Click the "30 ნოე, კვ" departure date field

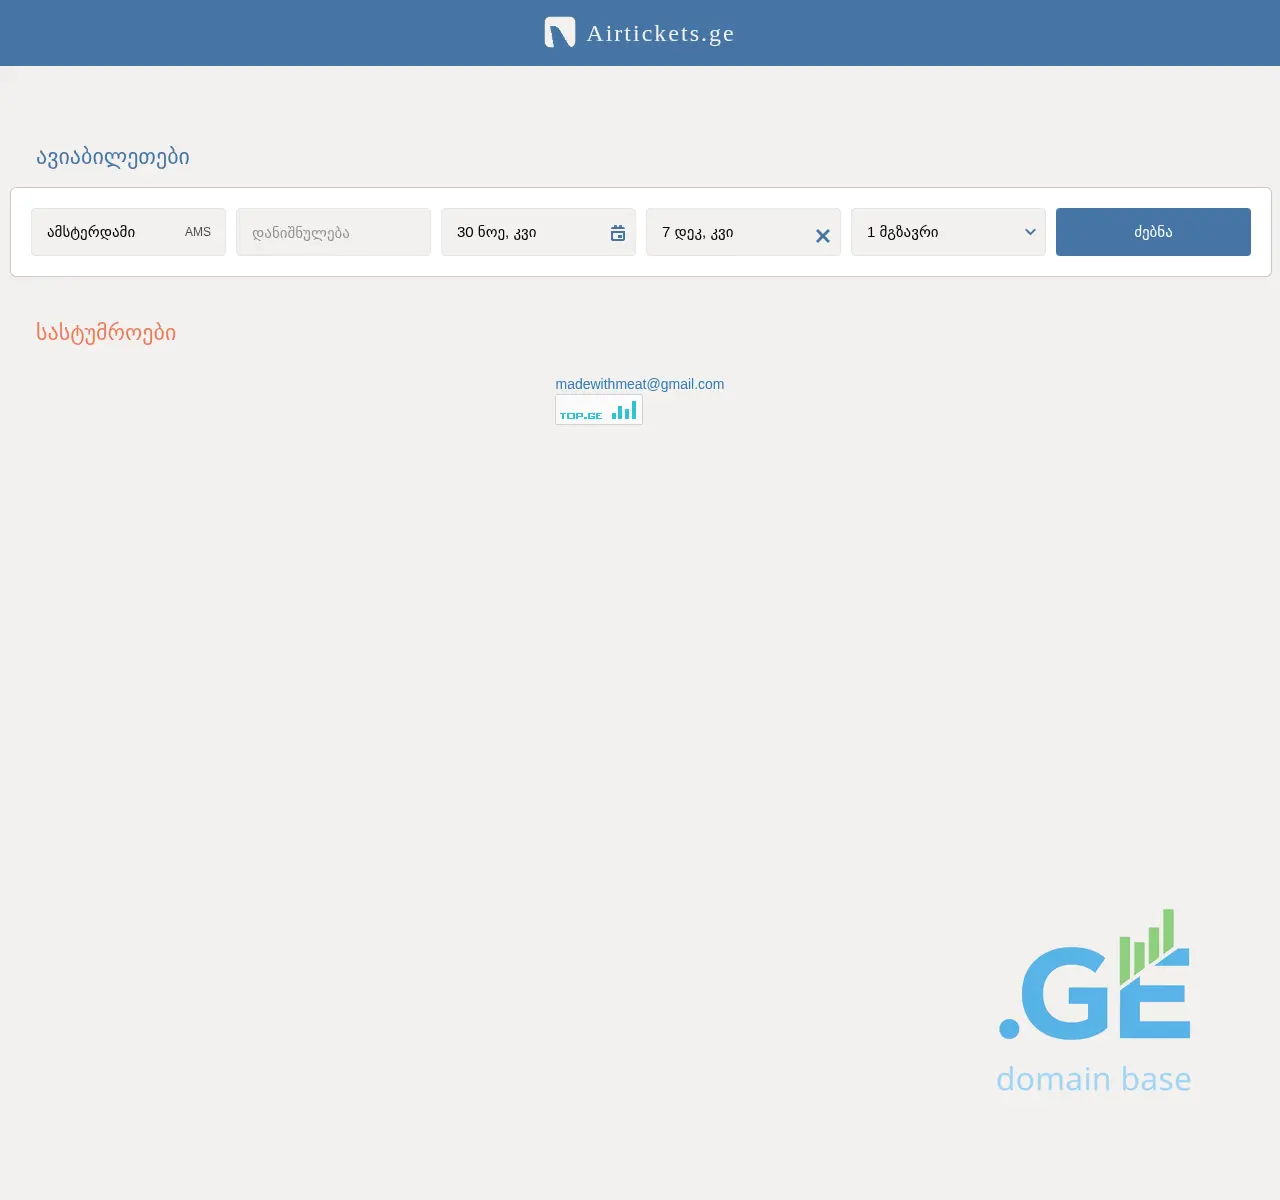click(x=520, y=232)
